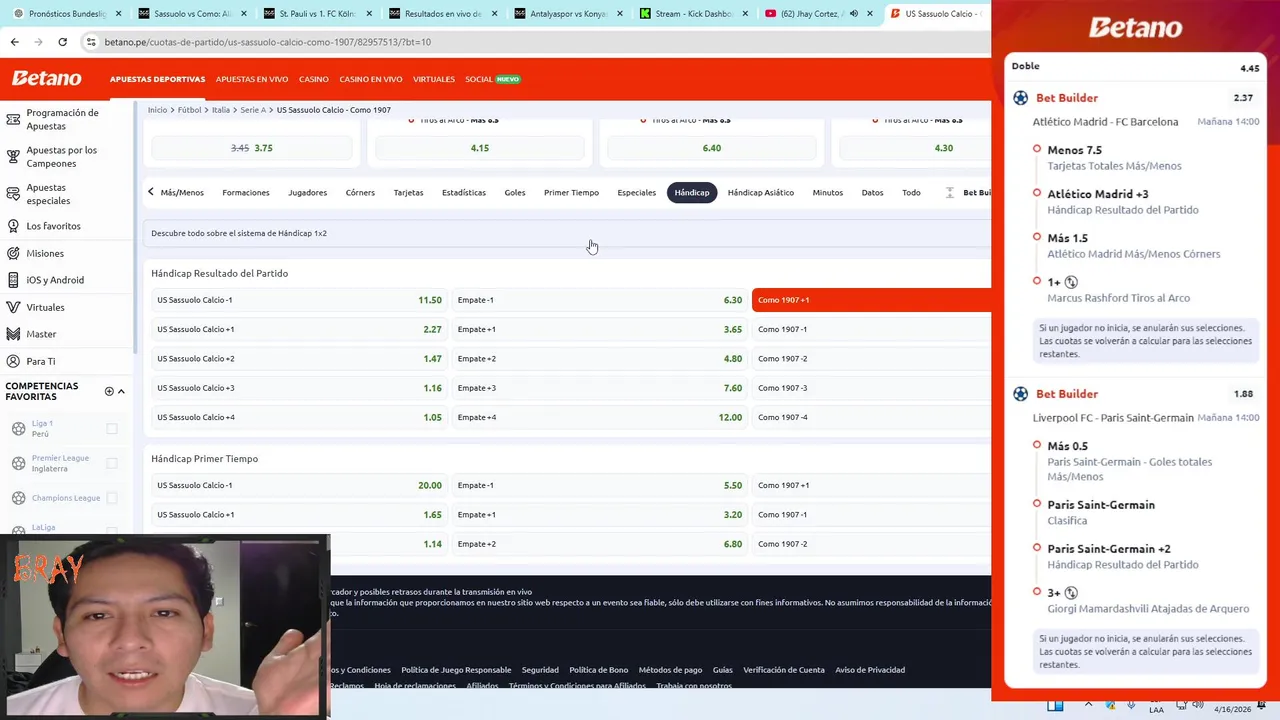
Task: Click Bet Builder ball icon for Liverpool bet
Action: tap(1020, 394)
